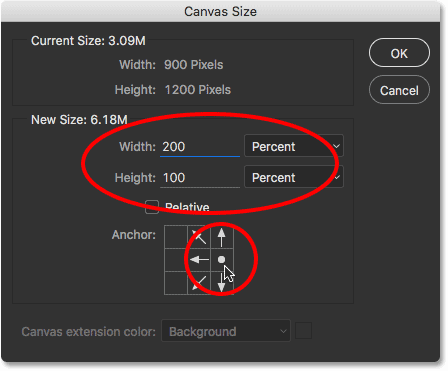Select the current anchor dot cell
Screen dimensions: 448x371
(222, 260)
